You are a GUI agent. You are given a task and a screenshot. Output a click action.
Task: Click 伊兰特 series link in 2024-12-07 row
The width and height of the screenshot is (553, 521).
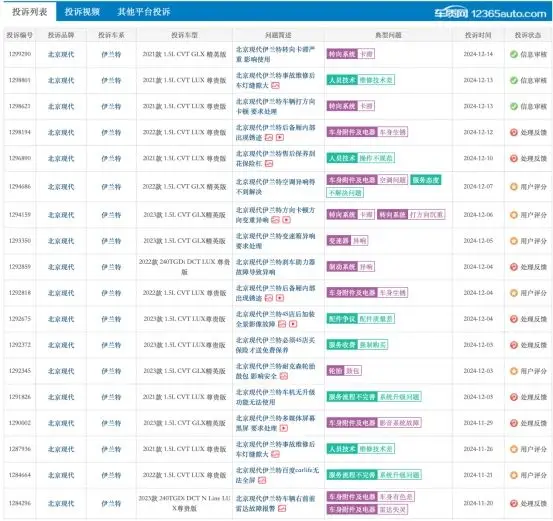tap(111, 187)
